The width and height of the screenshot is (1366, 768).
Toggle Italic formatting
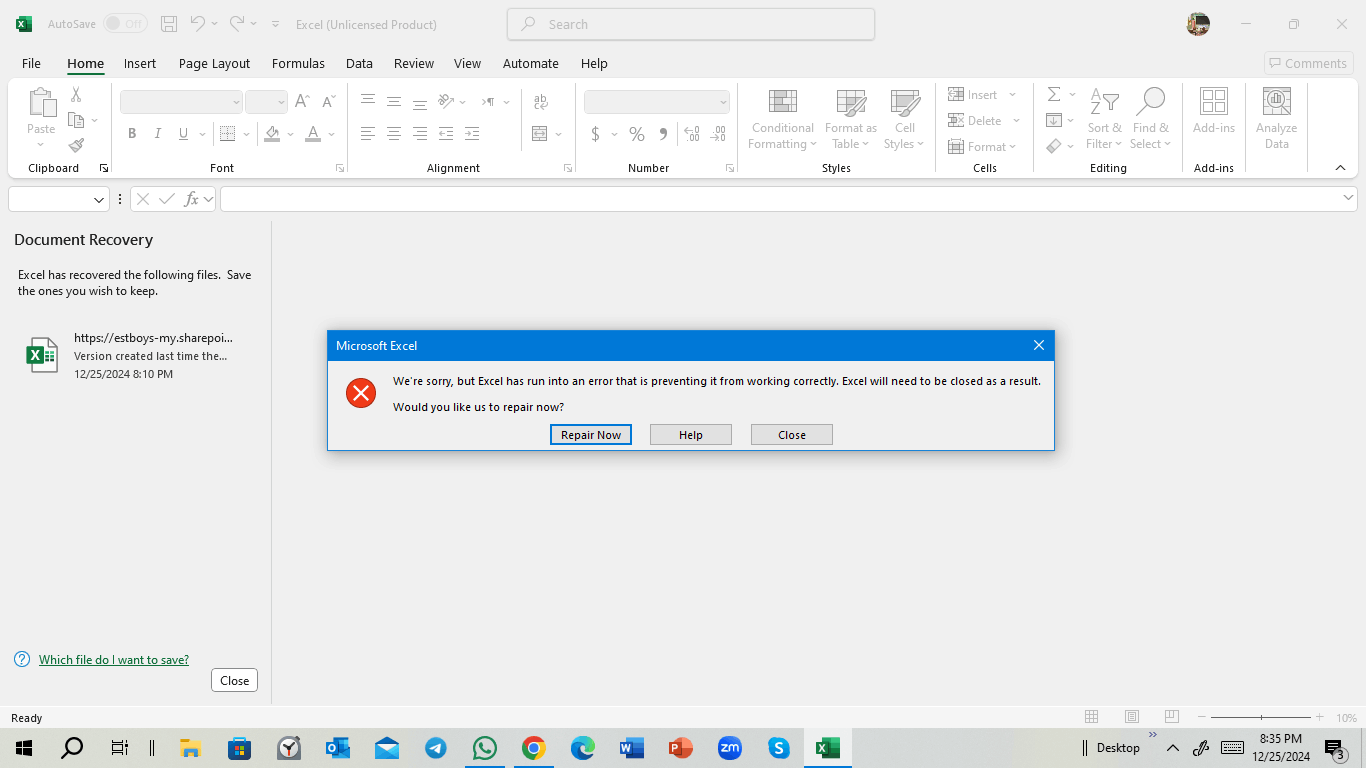point(157,134)
